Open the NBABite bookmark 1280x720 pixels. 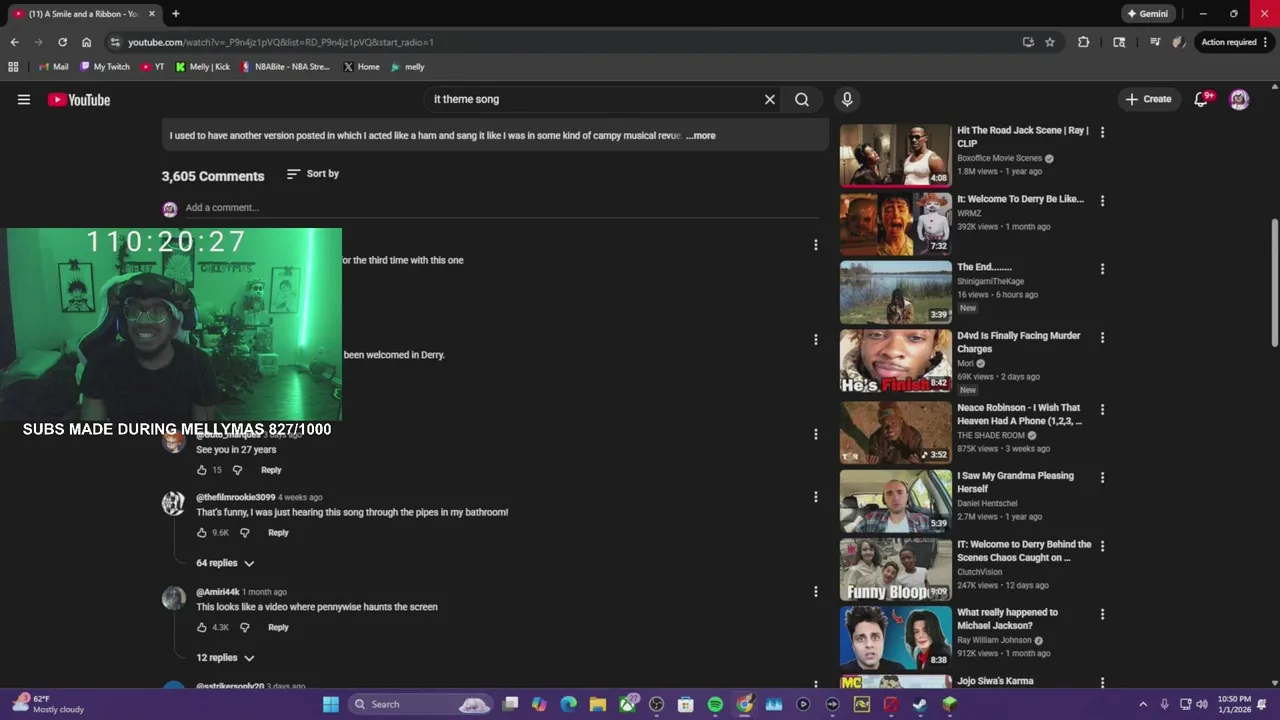click(x=285, y=67)
